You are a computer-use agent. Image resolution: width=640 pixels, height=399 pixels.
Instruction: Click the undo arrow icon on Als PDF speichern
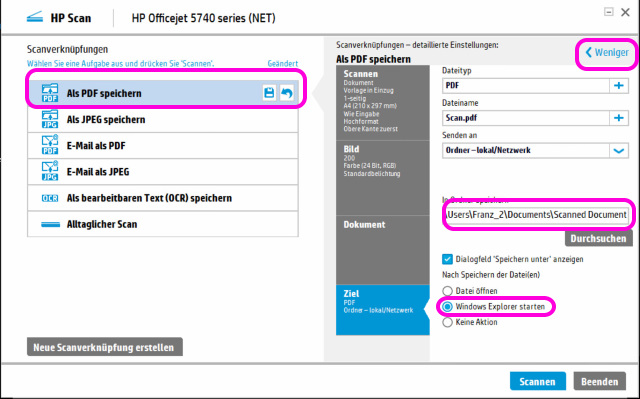(287, 93)
